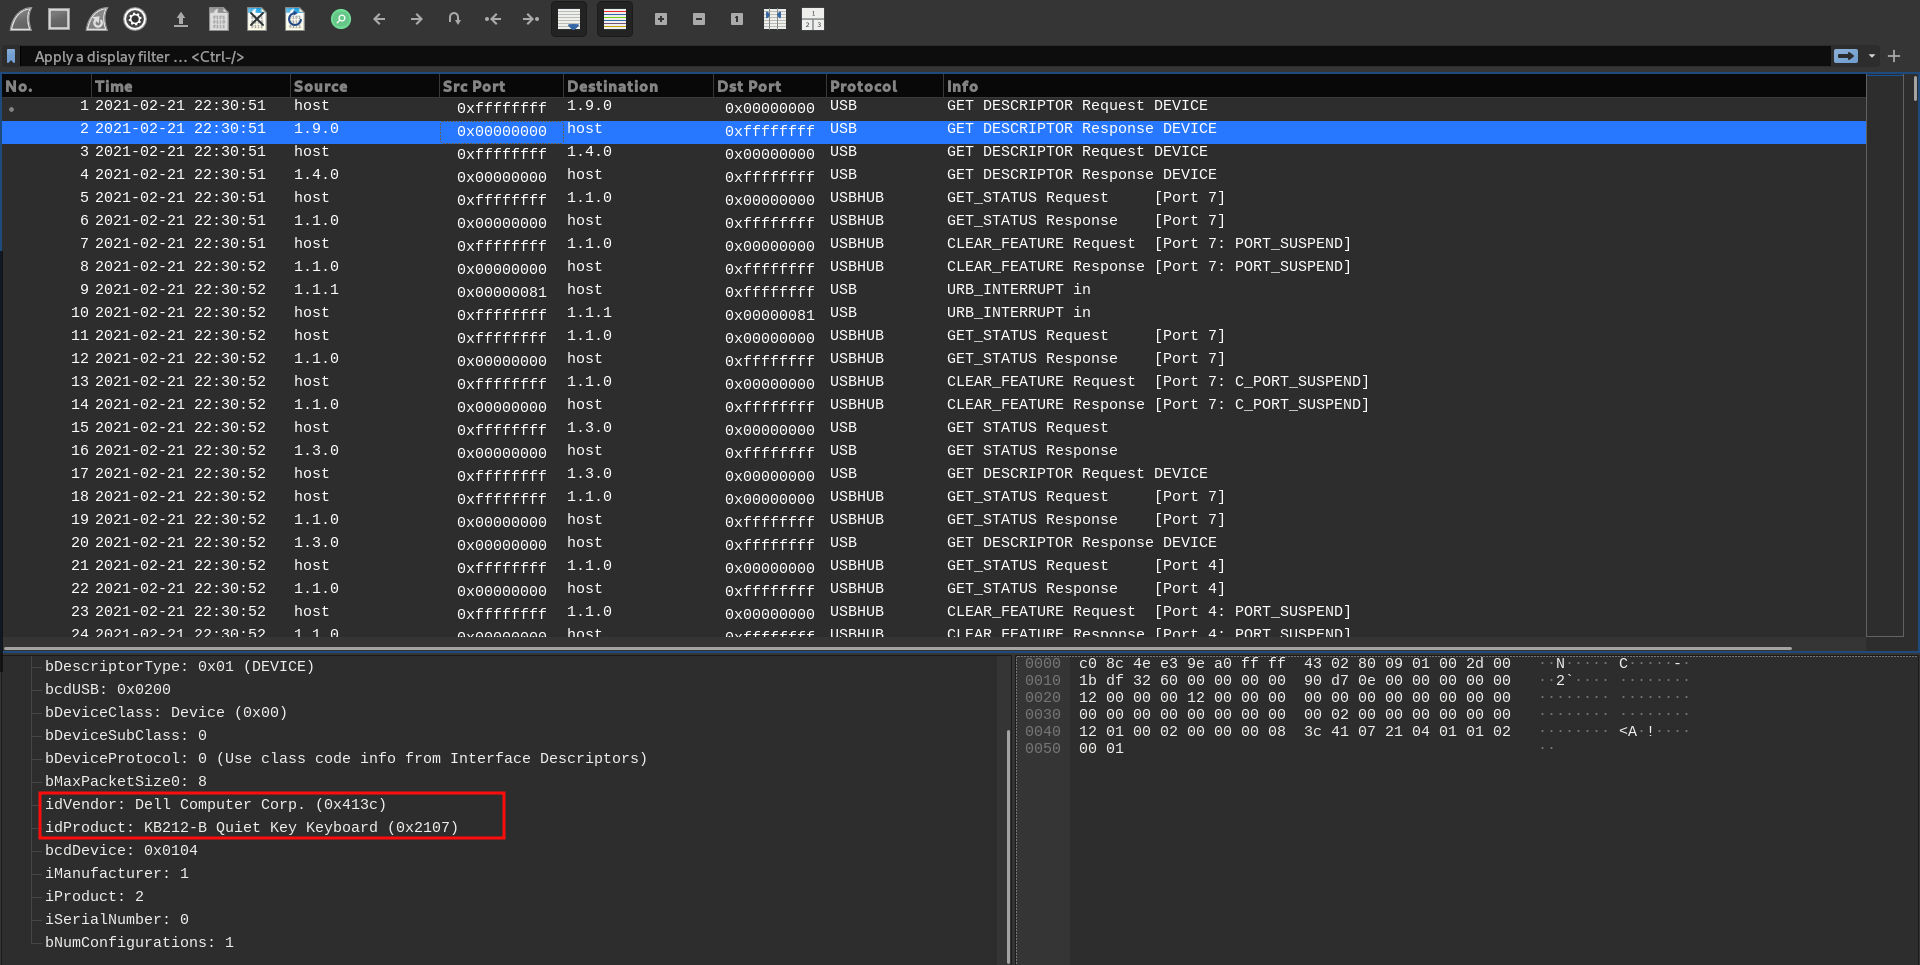Sort packets by the Protocol column header

tap(863, 87)
